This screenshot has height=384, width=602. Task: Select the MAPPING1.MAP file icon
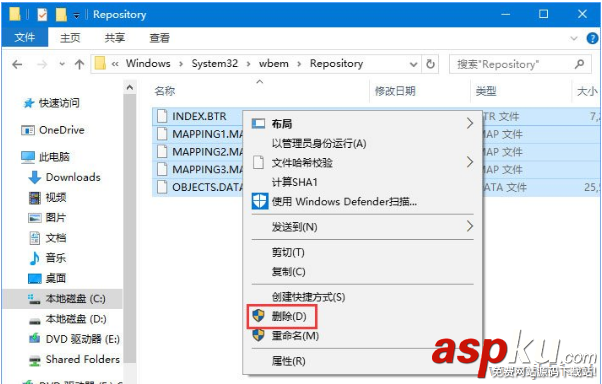162,134
